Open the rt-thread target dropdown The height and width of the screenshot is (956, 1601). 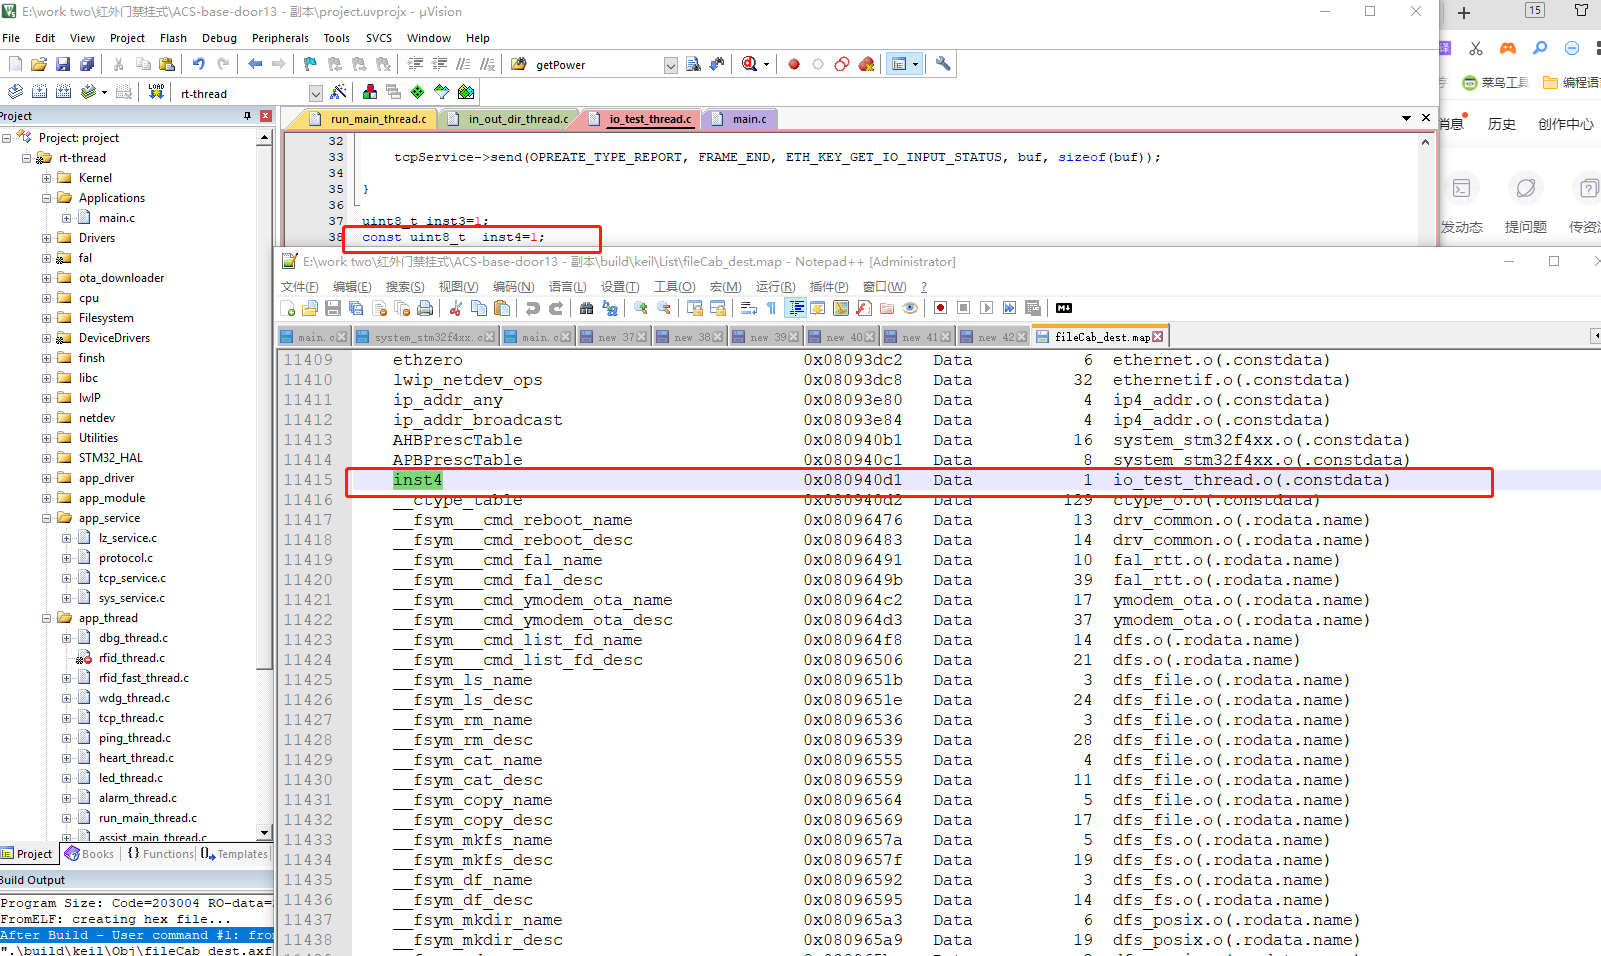316,93
